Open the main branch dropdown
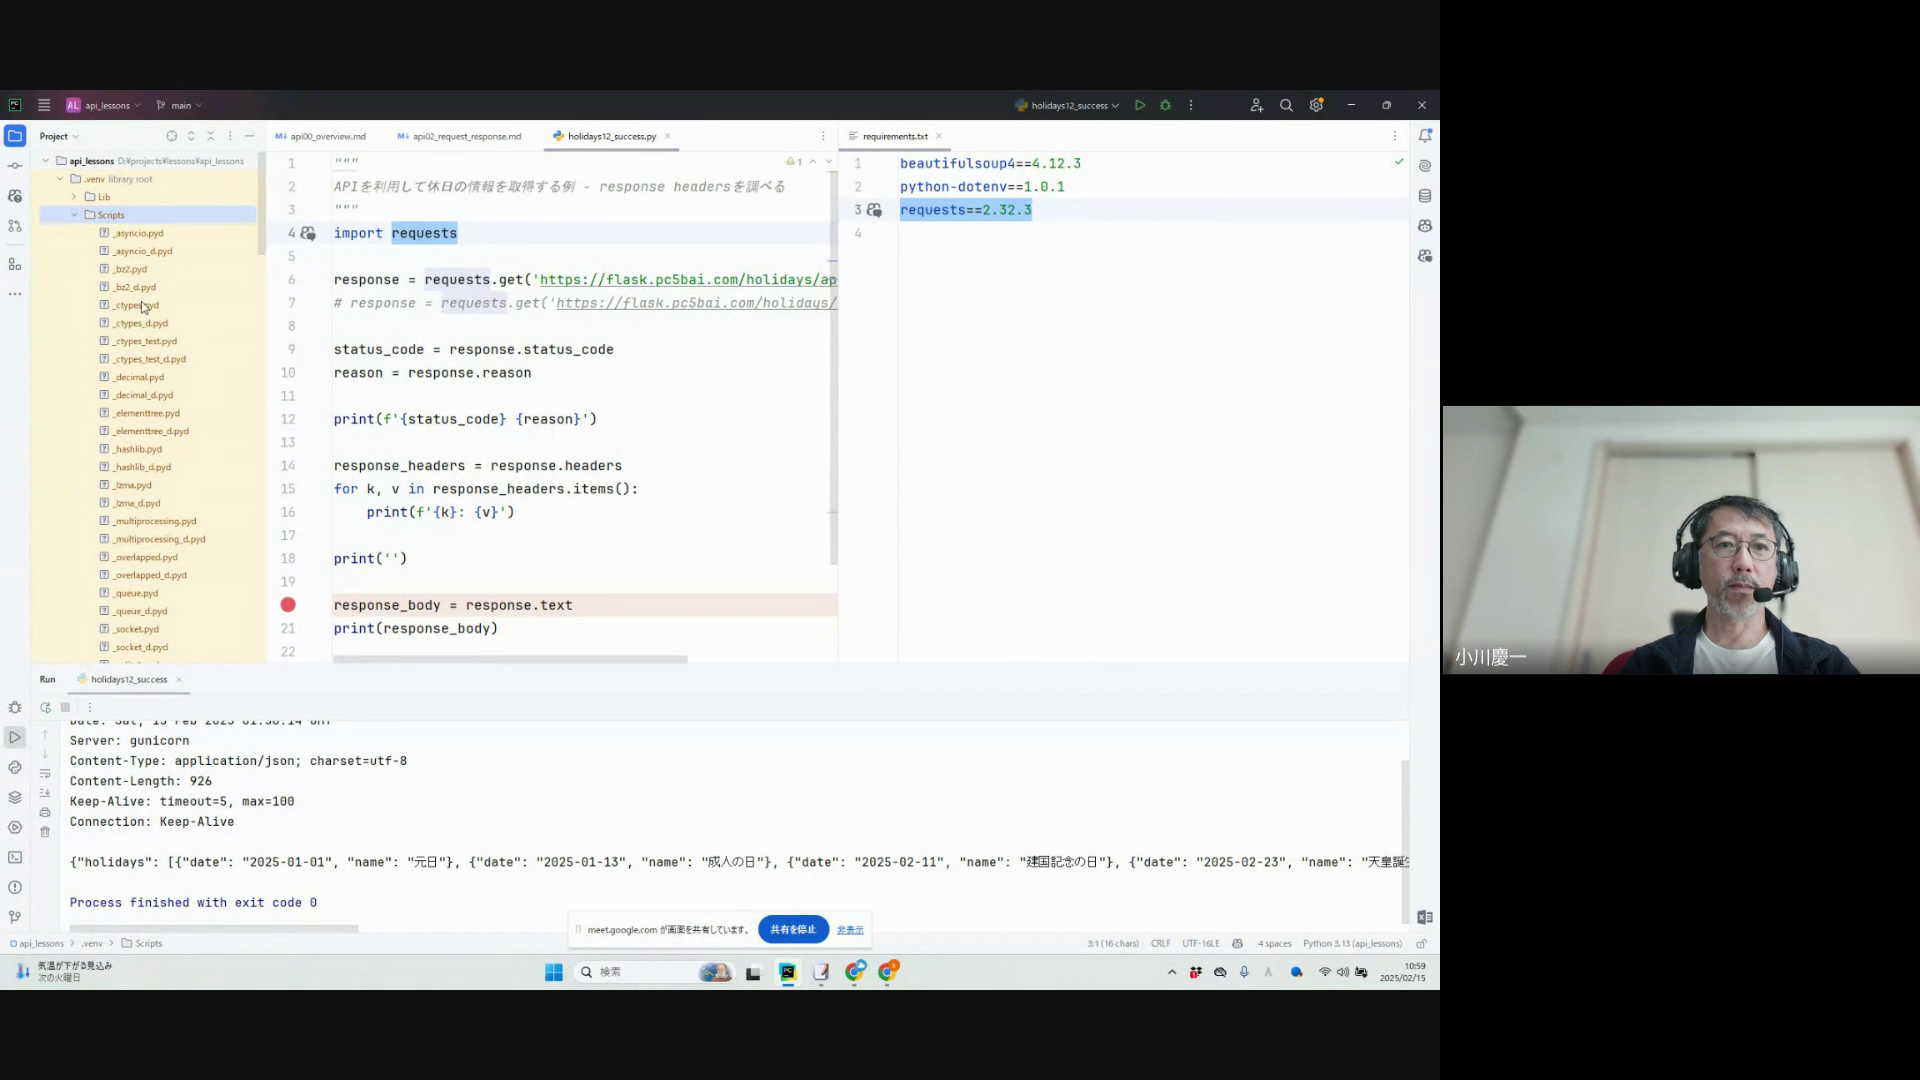Viewport: 1920px width, 1080px height. tap(180, 105)
